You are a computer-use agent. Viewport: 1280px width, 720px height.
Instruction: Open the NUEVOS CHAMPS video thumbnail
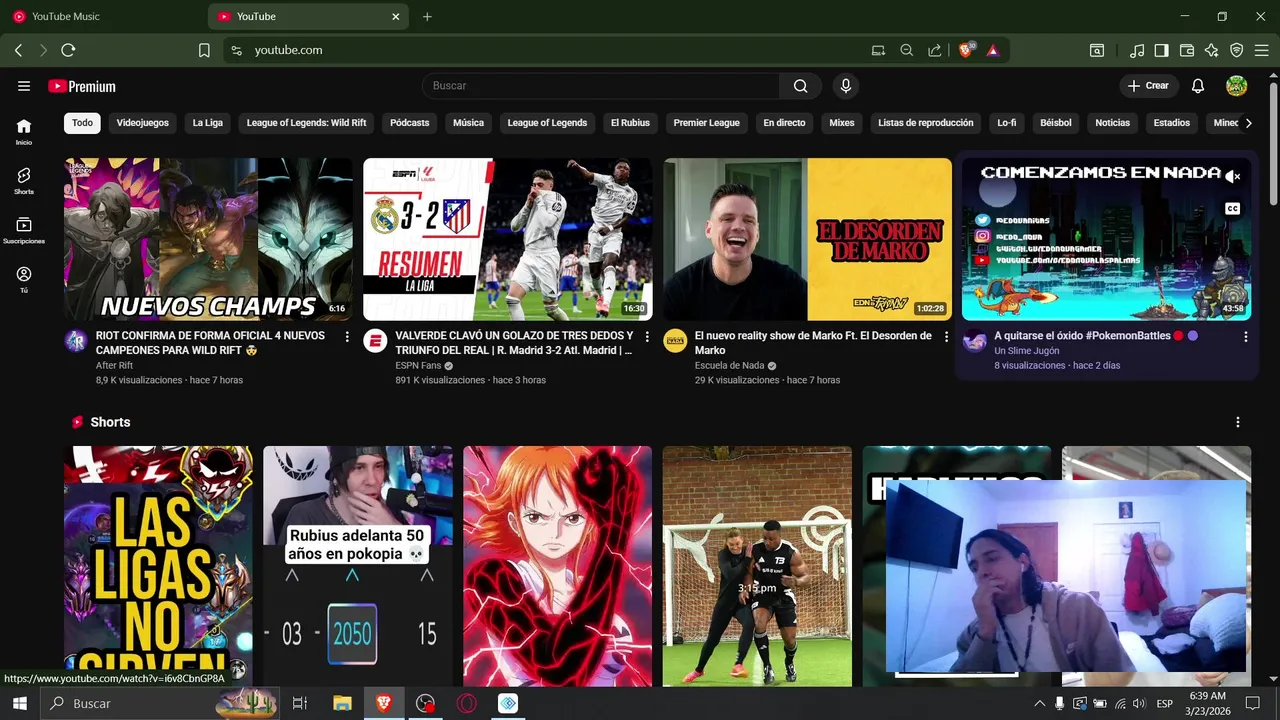[x=208, y=239]
